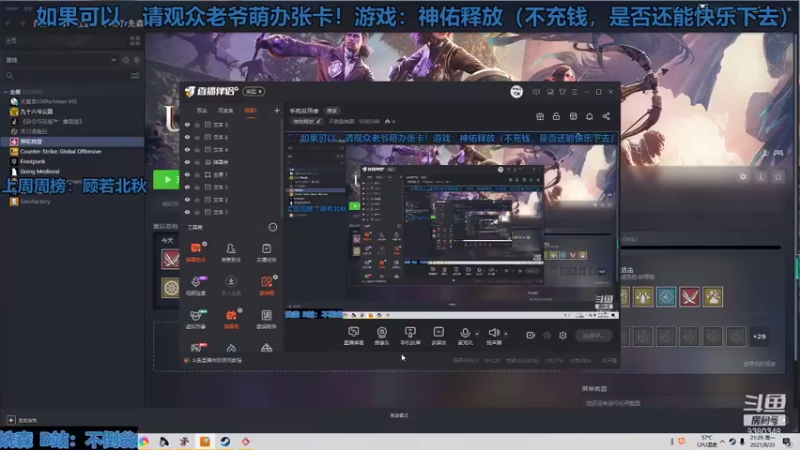Hide the 全屏 1 source layer
This screenshot has height=450, width=800.
(187, 175)
